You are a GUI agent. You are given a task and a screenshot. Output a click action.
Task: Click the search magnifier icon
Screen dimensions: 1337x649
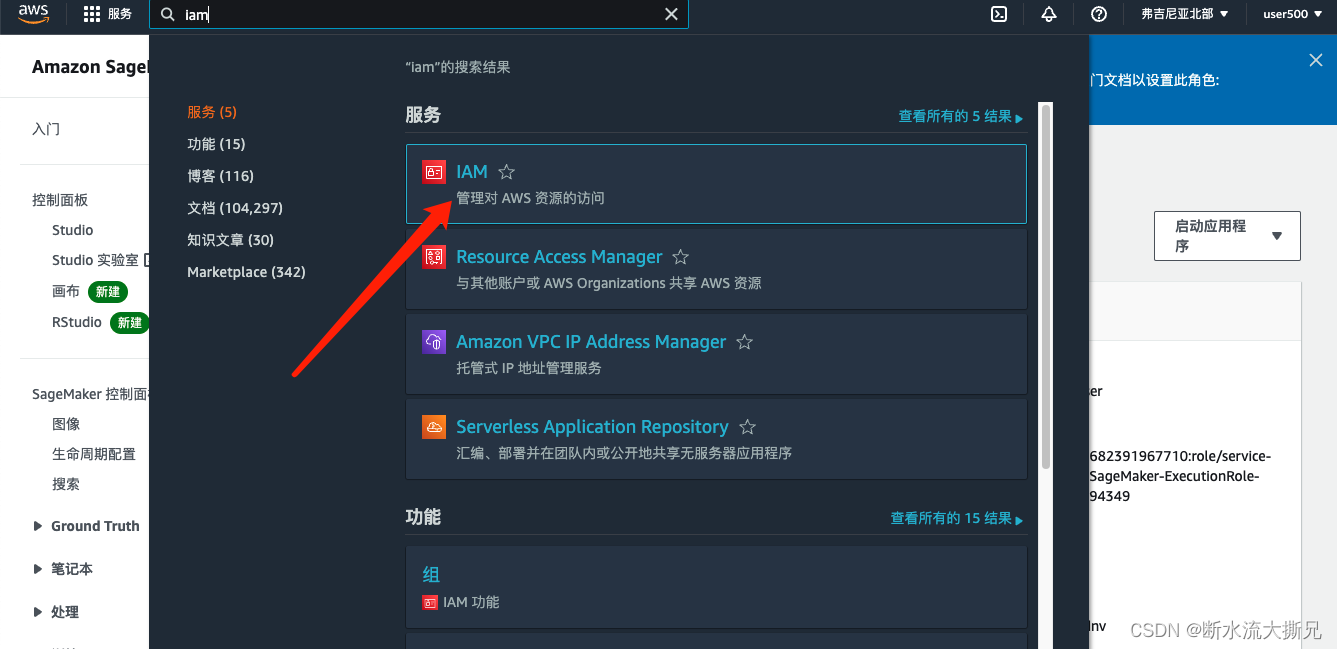click(x=168, y=14)
